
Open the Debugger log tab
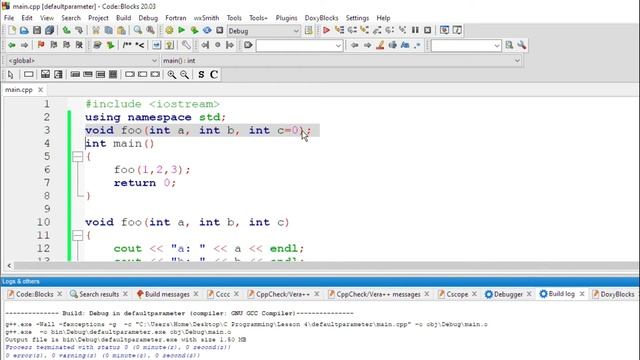click(x=508, y=294)
